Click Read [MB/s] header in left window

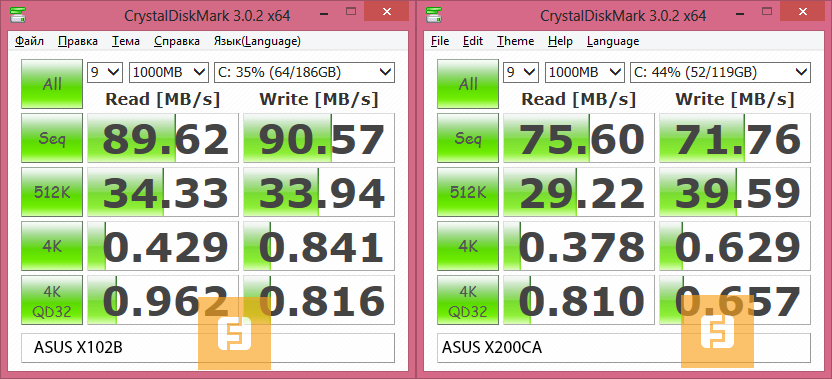[162, 99]
